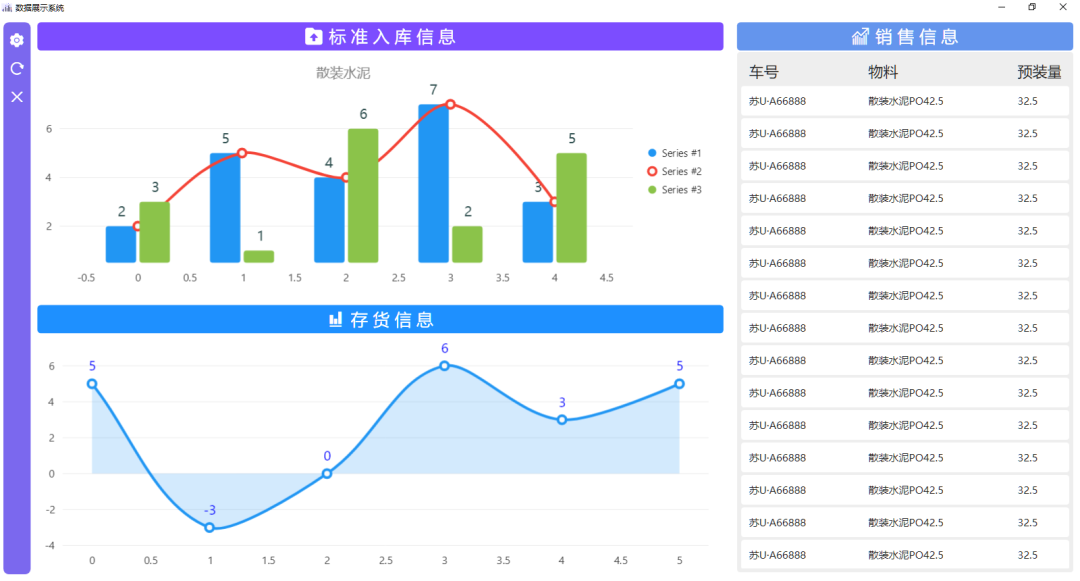Screen dimensions: 1080x581
Task: Click the 物料 column header
Action: point(883,72)
